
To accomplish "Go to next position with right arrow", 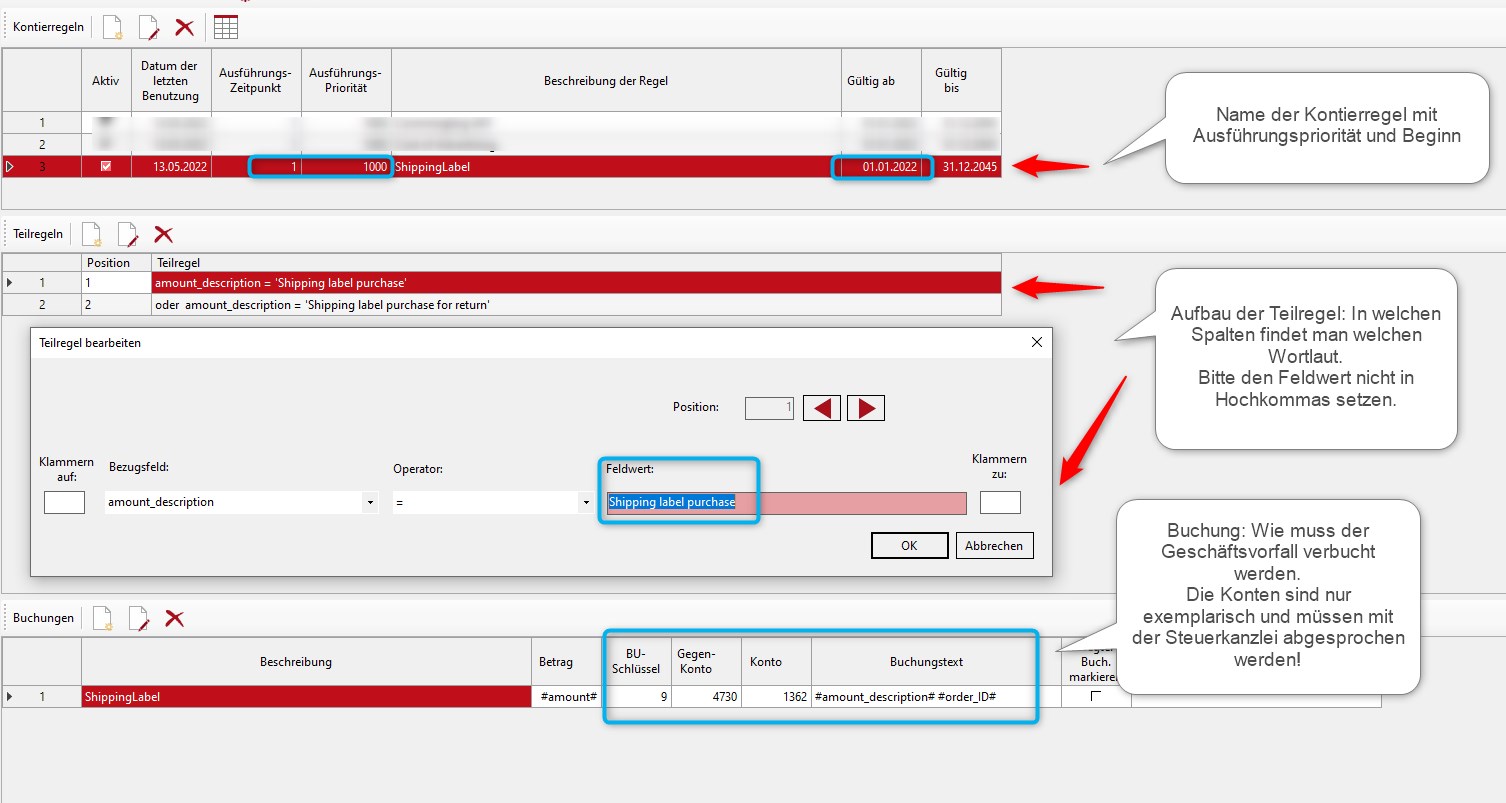I will click(x=866, y=408).
